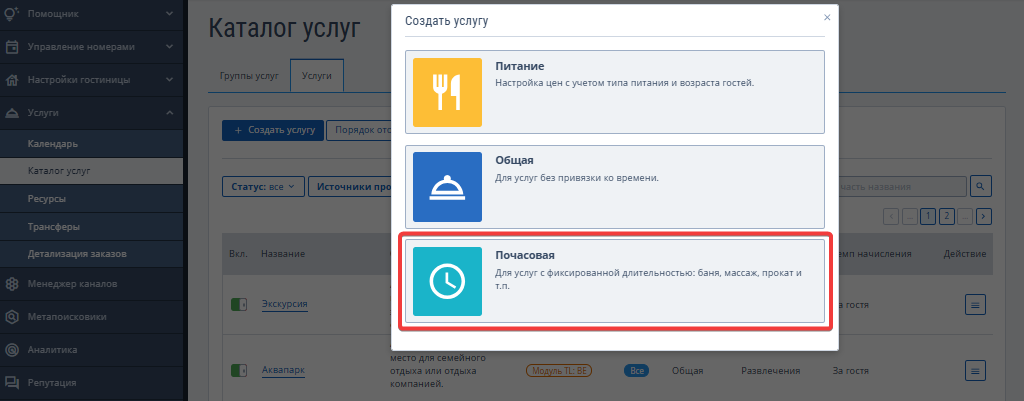Click the Вкл. column header
1024x401 pixels.
point(238,253)
